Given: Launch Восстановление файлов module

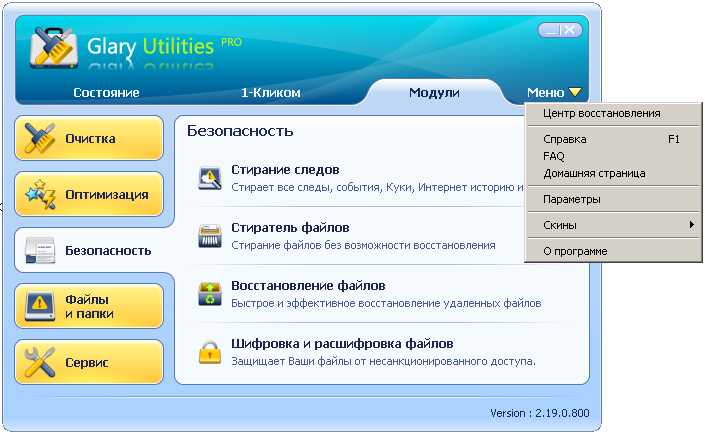Looking at the screenshot, I should pyautogui.click(x=308, y=286).
